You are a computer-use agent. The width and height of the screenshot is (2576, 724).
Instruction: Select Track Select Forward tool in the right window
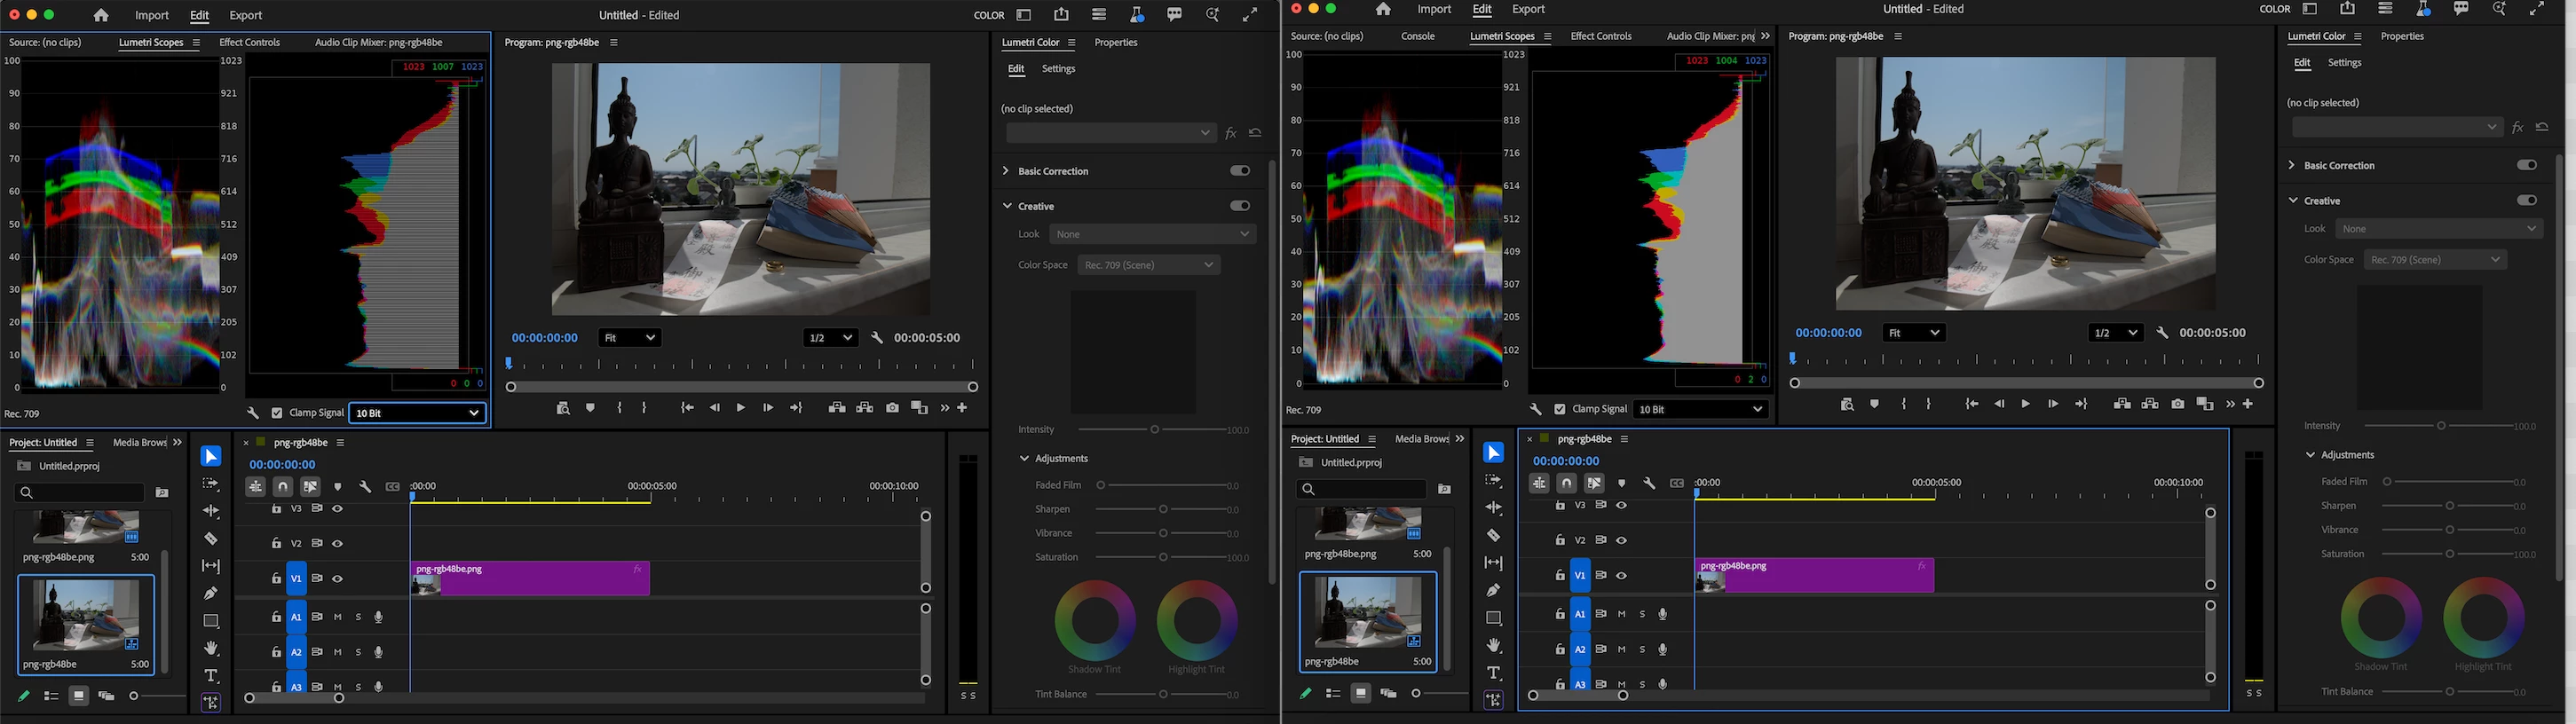[x=1493, y=481]
